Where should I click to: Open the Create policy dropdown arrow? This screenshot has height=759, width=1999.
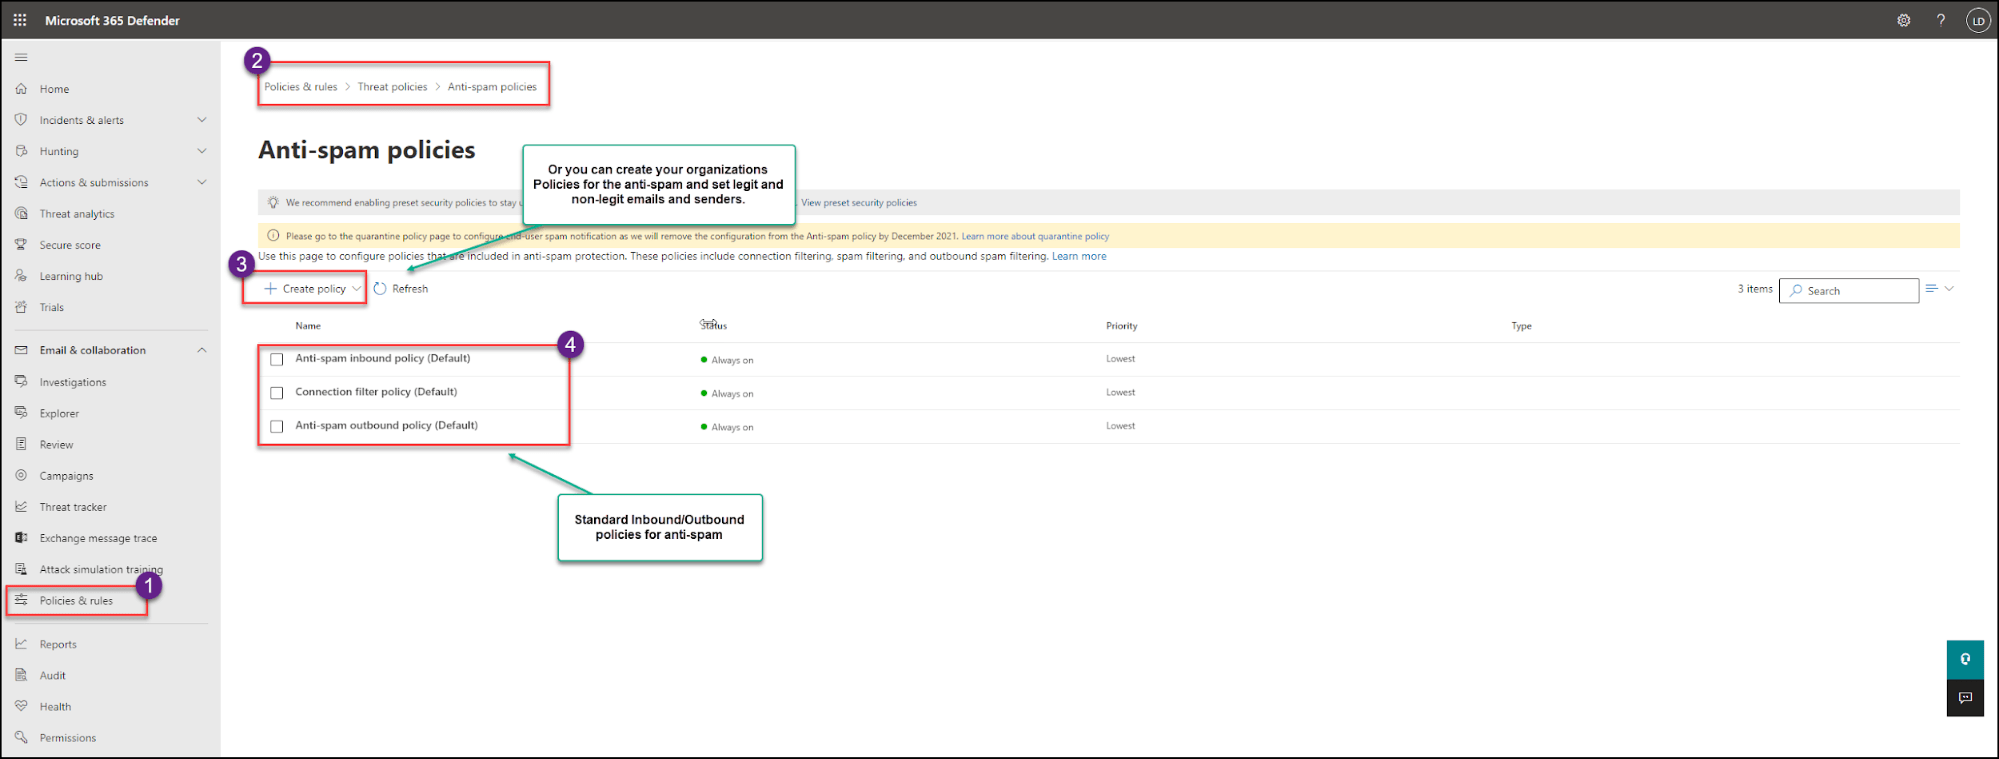[x=356, y=289]
